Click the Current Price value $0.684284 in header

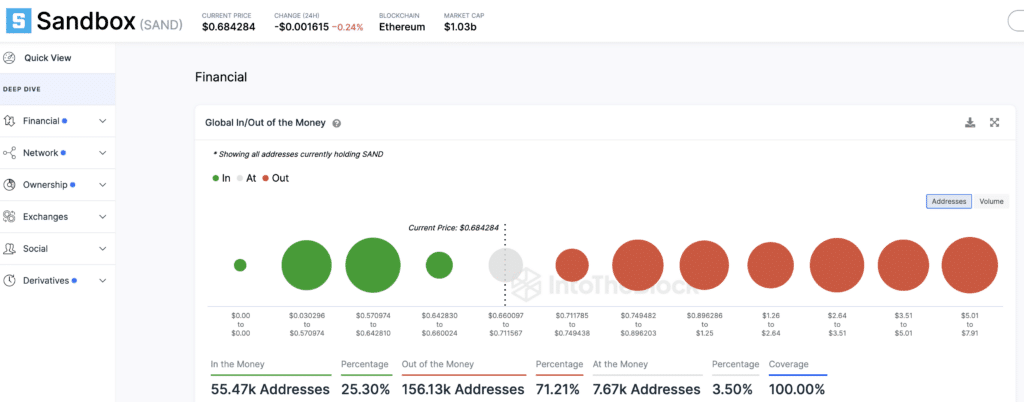tap(229, 27)
